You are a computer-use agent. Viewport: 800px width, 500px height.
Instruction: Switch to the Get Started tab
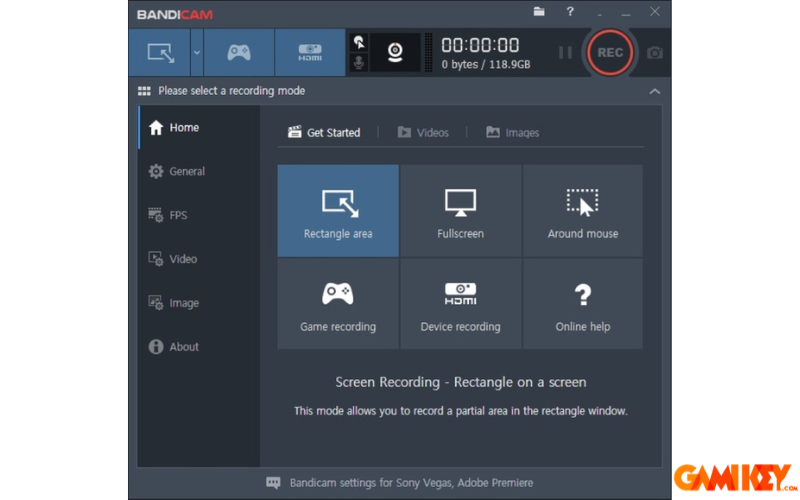[324, 133]
